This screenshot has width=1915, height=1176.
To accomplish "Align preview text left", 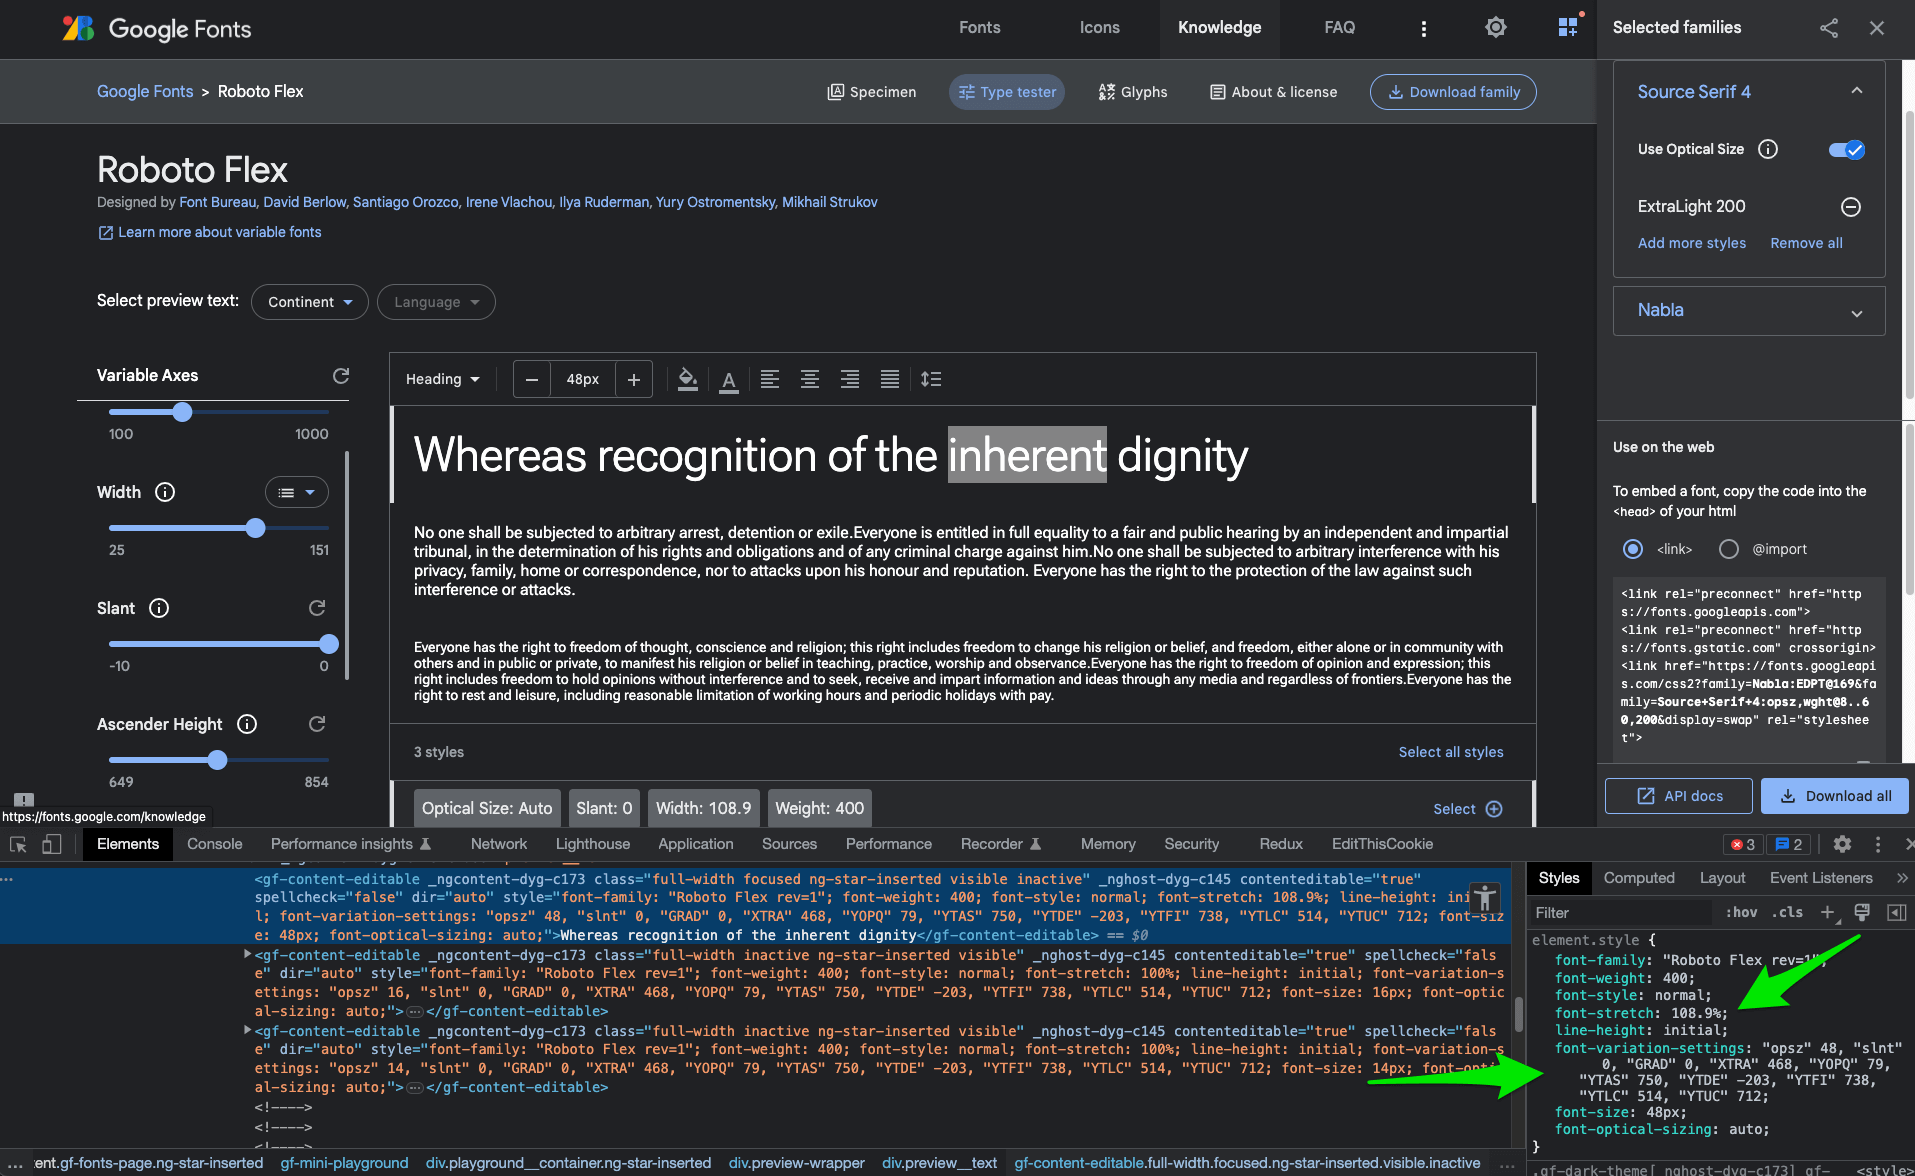I will [770, 379].
